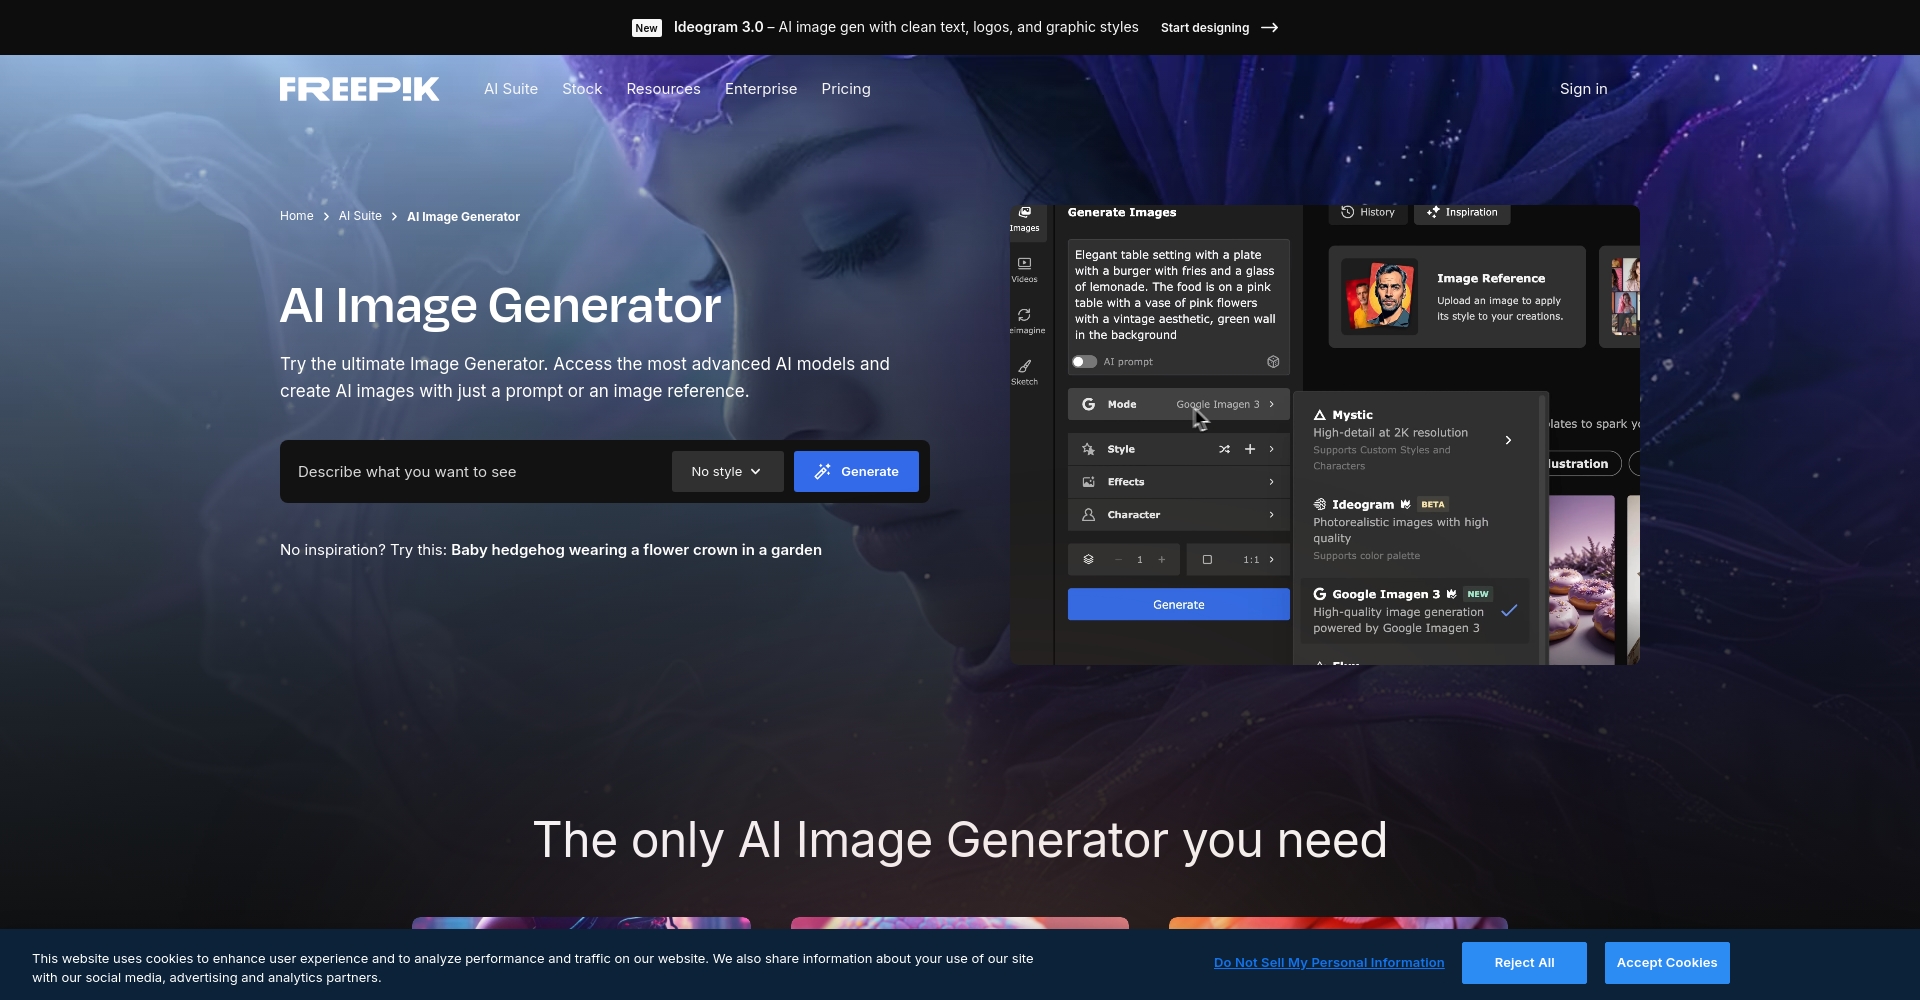This screenshot has height=1000, width=1920.
Task: Click the Ideogram logo icon
Action: pyautogui.click(x=1320, y=505)
